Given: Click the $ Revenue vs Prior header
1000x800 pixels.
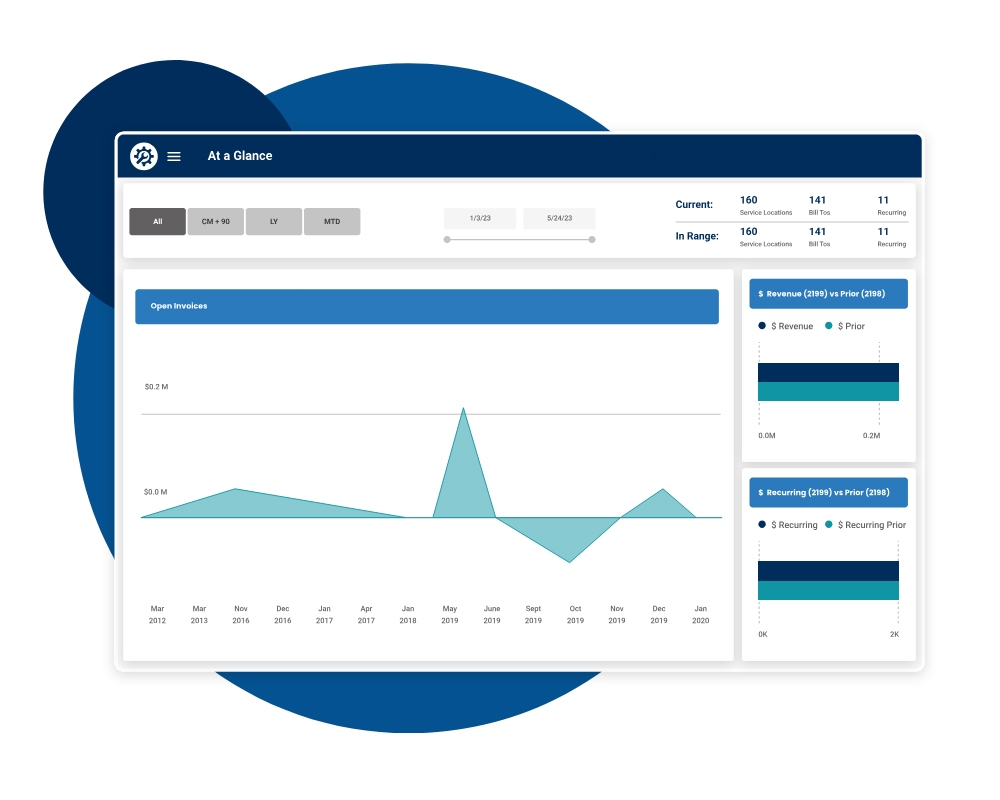Looking at the screenshot, I should click(828, 293).
